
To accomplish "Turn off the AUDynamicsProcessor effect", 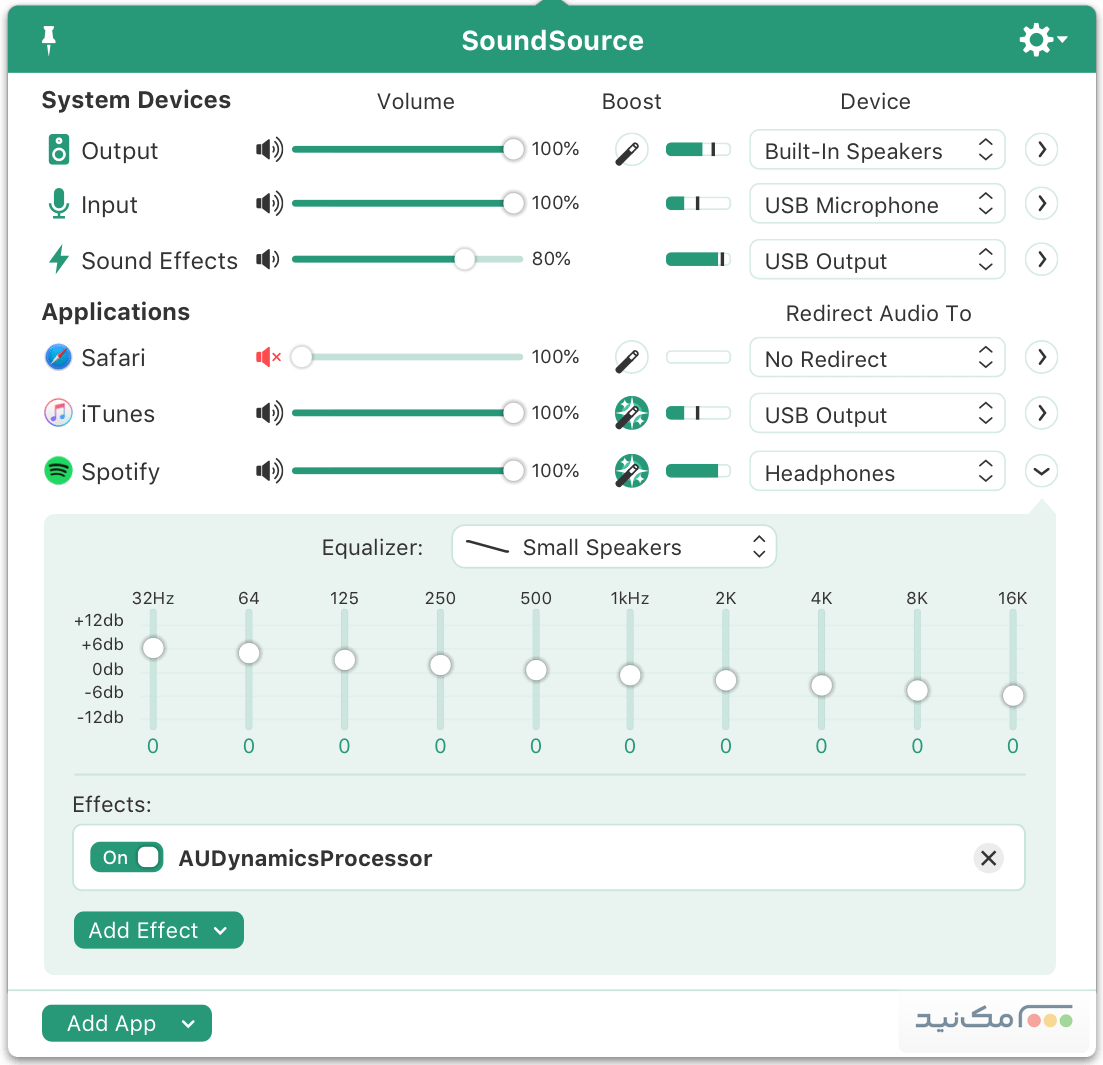I will pyautogui.click(x=126, y=857).
